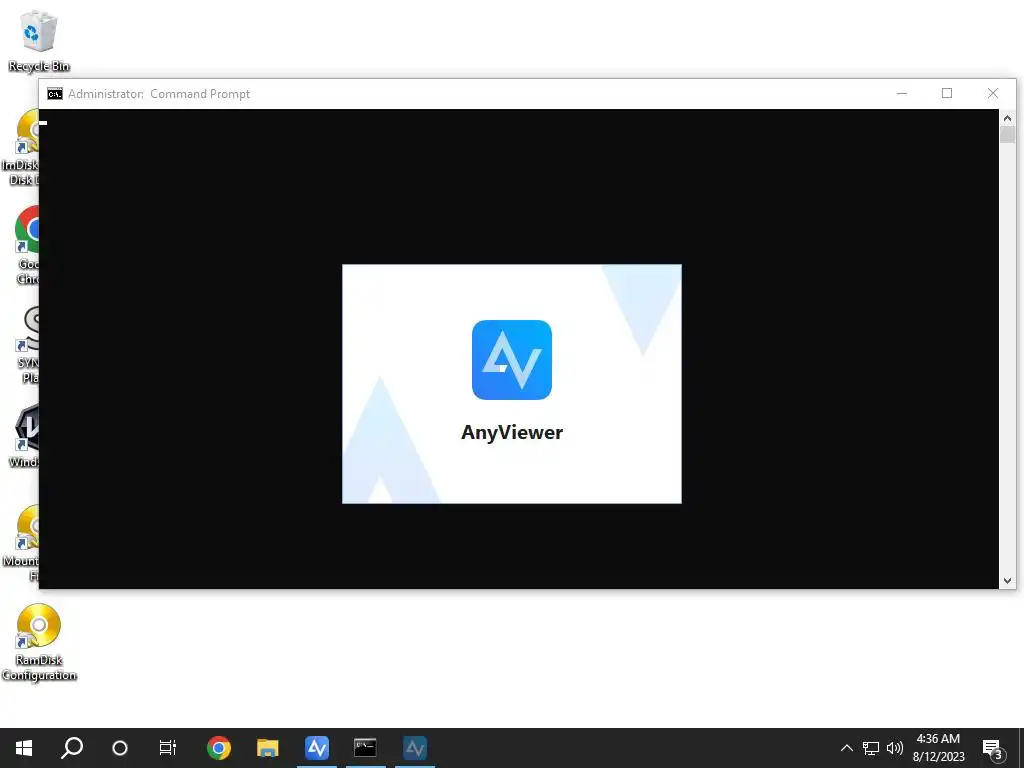Open the Recycle Bin desktop icon
This screenshot has height=768, width=1024.
(38, 40)
